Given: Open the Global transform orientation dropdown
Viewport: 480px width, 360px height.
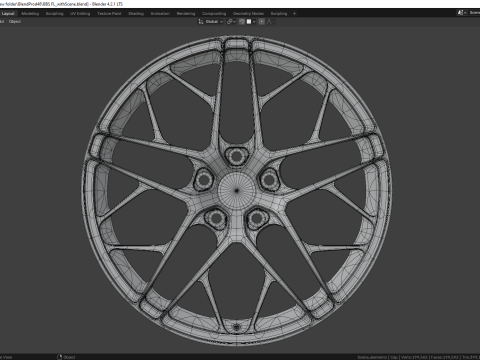Looking at the screenshot, I should pyautogui.click(x=214, y=22).
